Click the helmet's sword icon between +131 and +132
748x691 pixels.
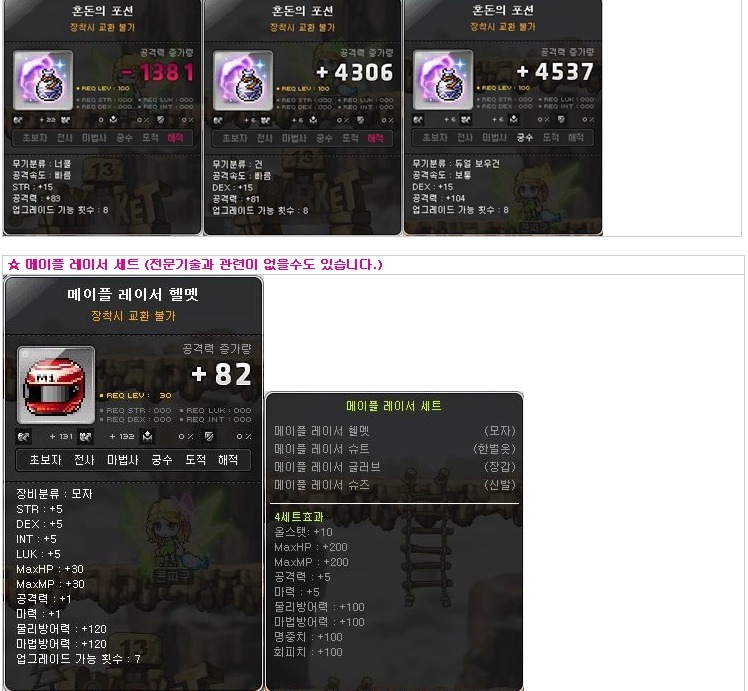click(85, 436)
